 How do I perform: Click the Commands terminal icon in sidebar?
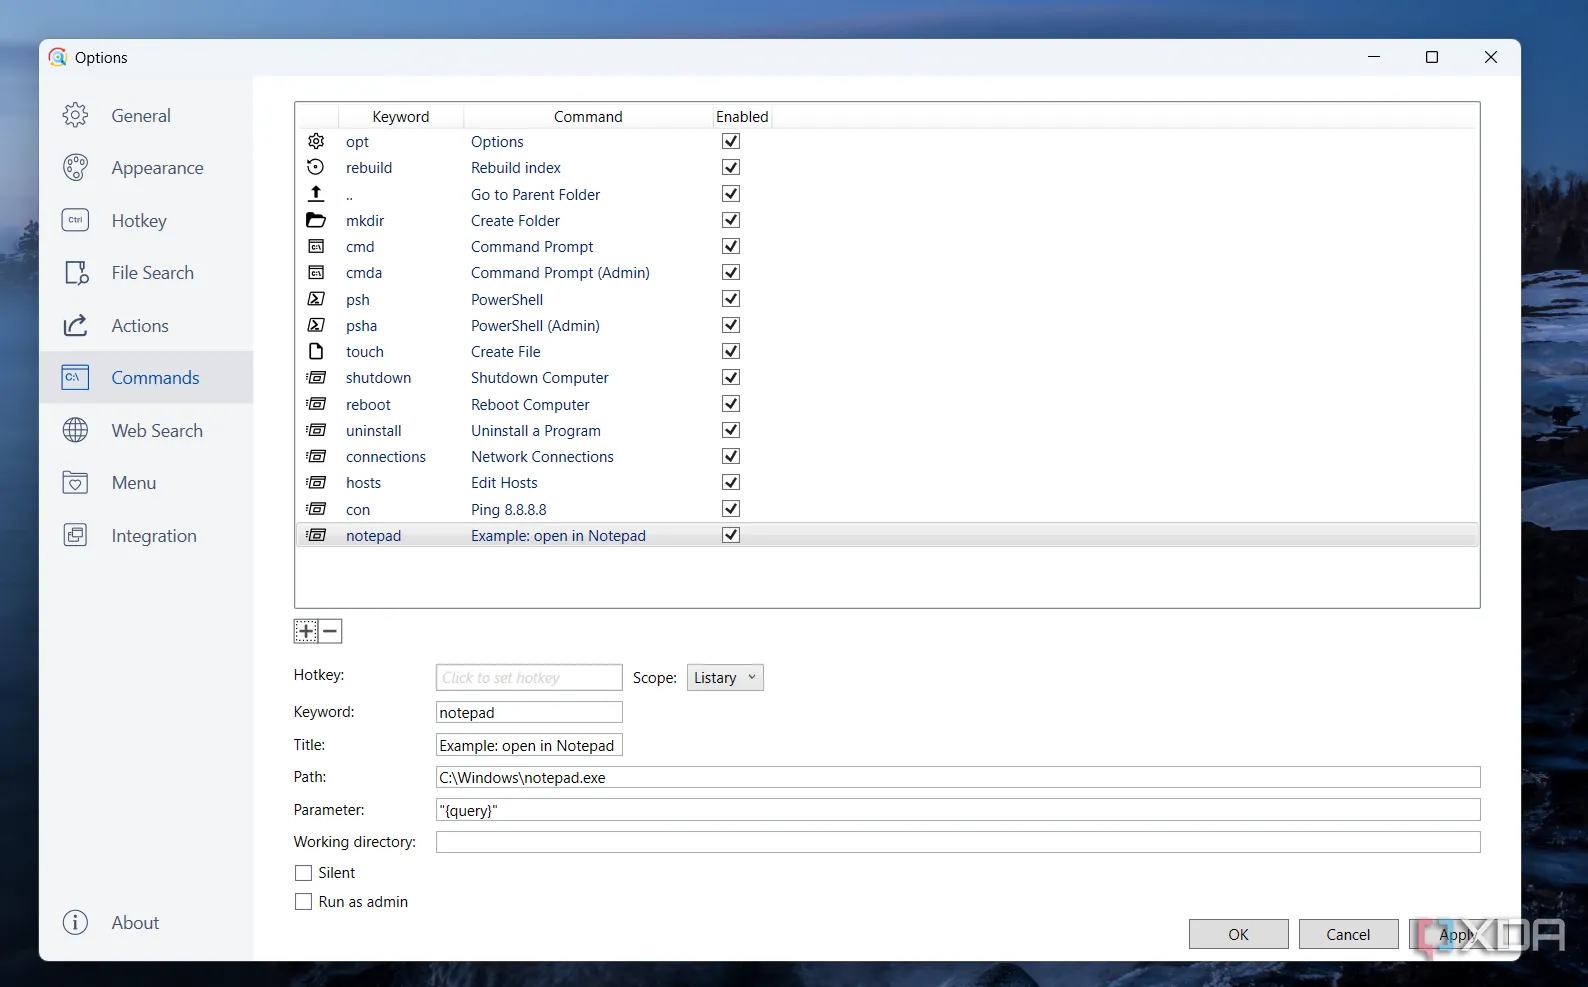pos(75,377)
